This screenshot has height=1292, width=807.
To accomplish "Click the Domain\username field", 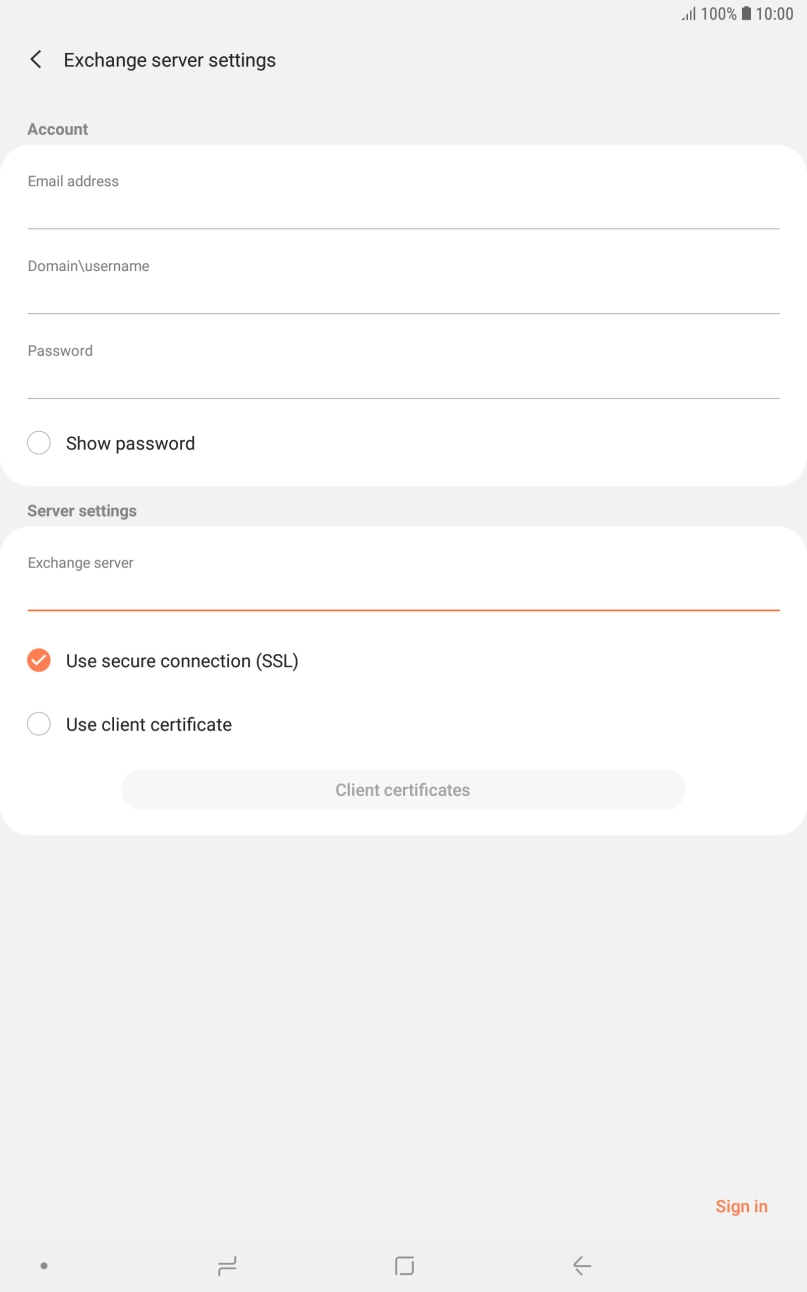I will click(x=403, y=280).
